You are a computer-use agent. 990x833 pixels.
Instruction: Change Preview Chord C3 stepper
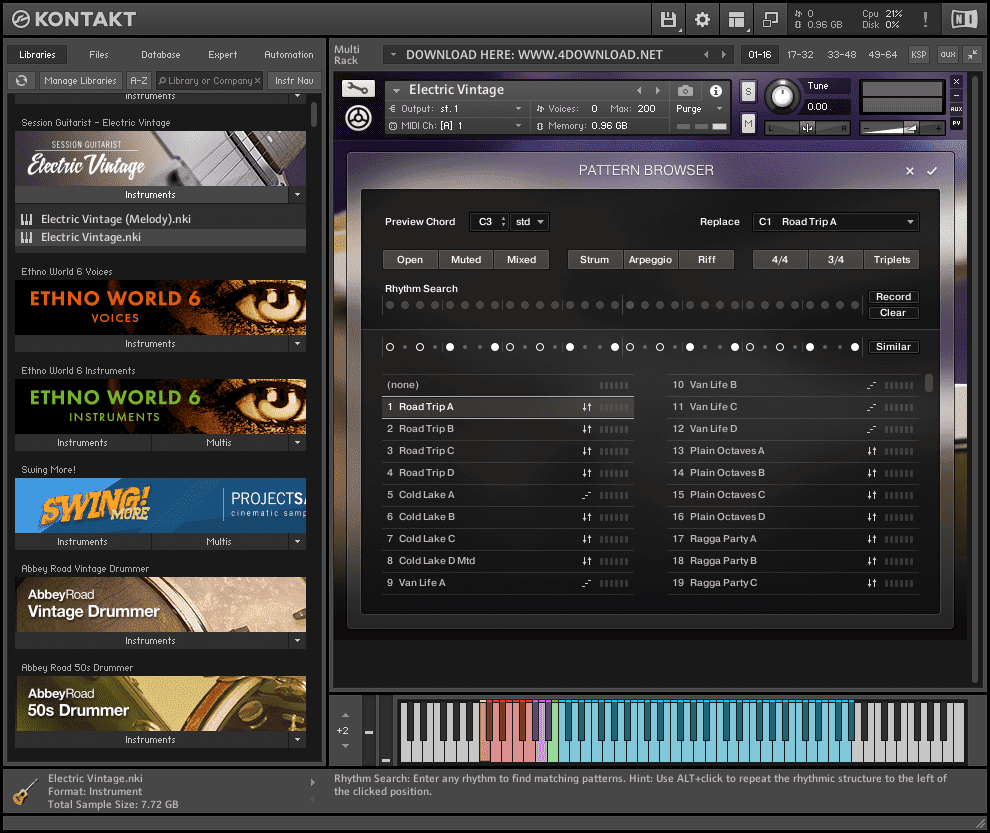(503, 222)
